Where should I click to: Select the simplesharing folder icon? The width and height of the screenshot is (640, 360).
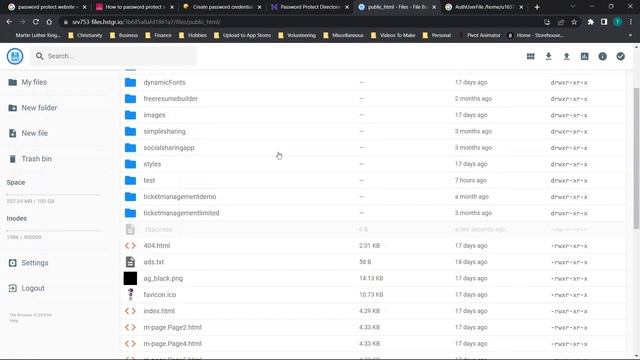(x=130, y=131)
